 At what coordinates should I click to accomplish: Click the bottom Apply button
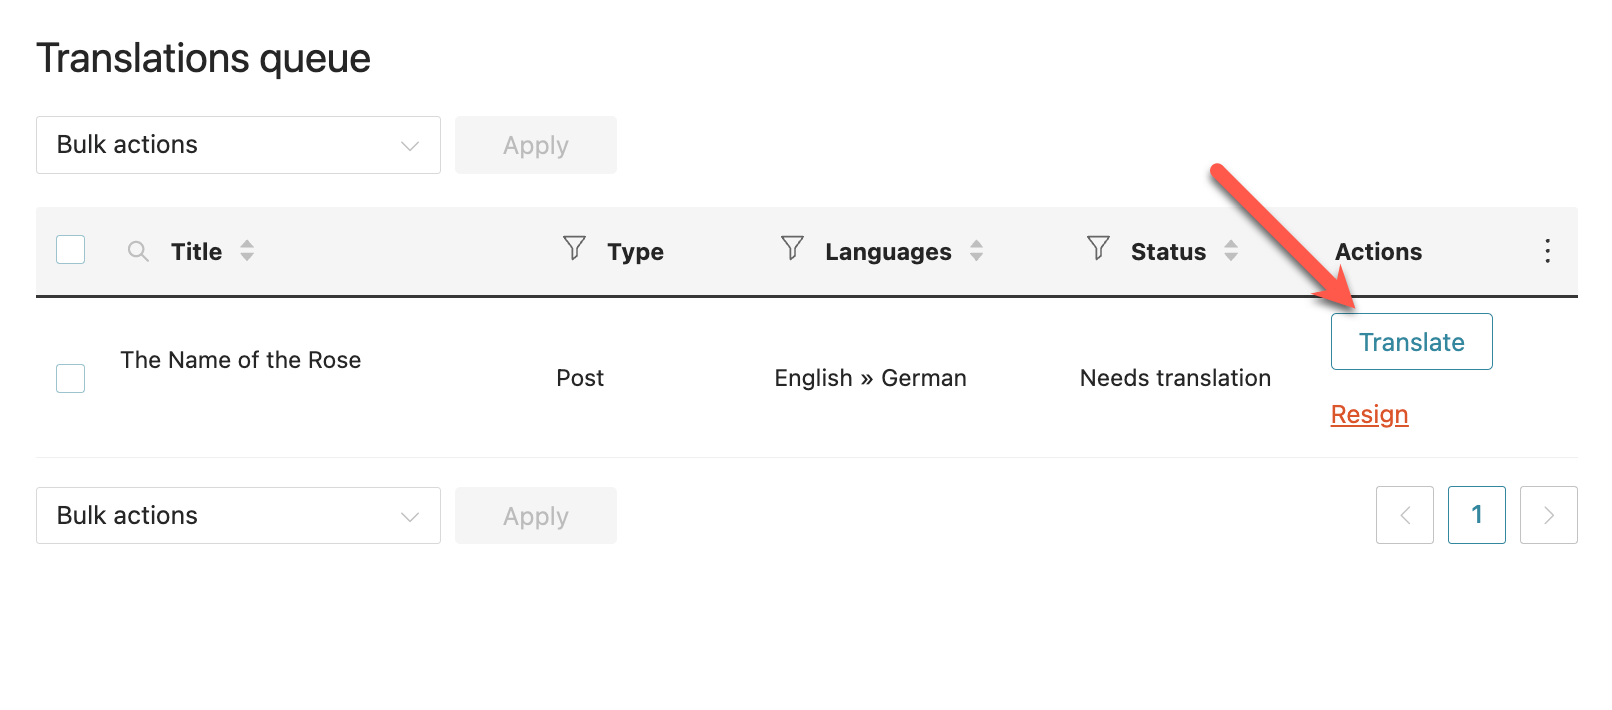pos(536,516)
